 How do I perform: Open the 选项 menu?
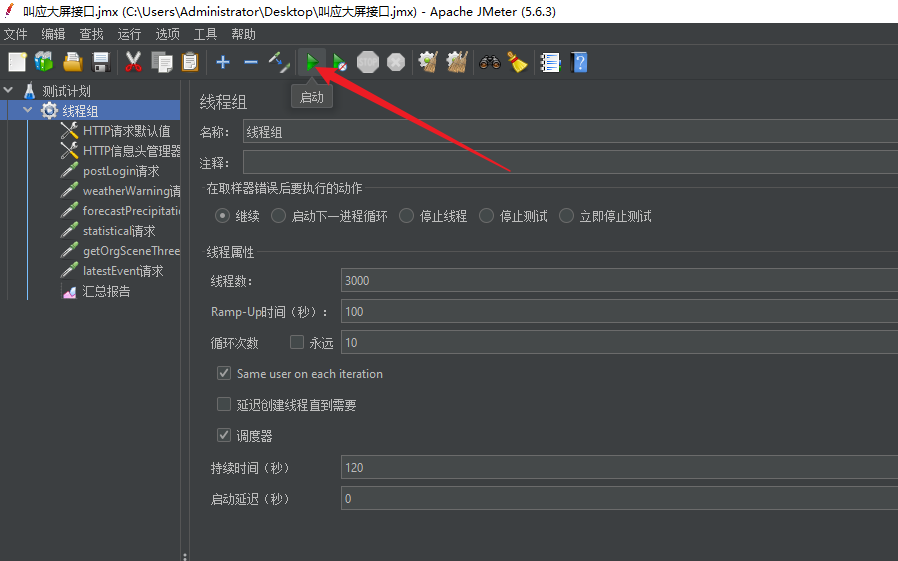pyautogui.click(x=167, y=34)
